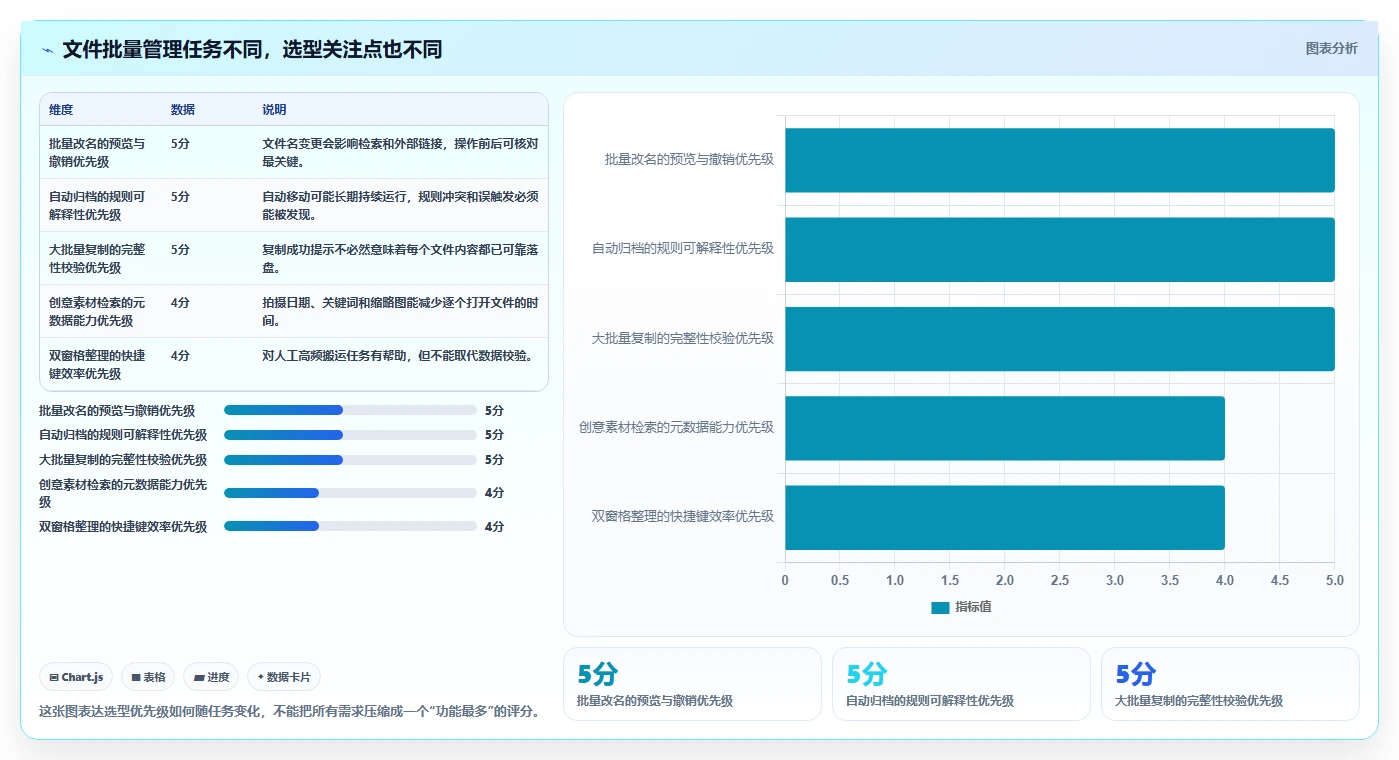Click chart bar for 自动归档的规则可解释性优先级

(1059, 249)
